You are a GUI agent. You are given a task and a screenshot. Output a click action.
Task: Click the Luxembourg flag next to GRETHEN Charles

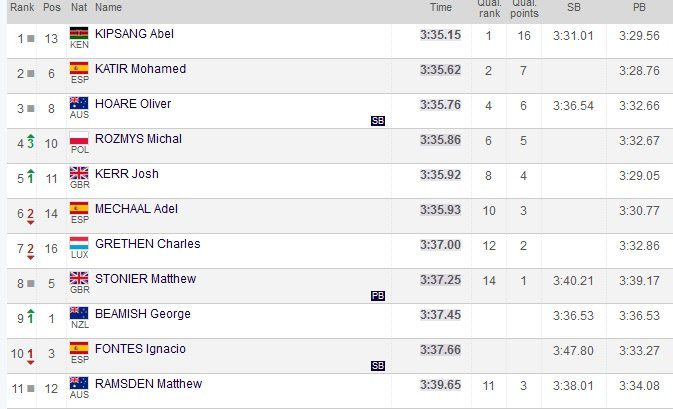(x=79, y=243)
